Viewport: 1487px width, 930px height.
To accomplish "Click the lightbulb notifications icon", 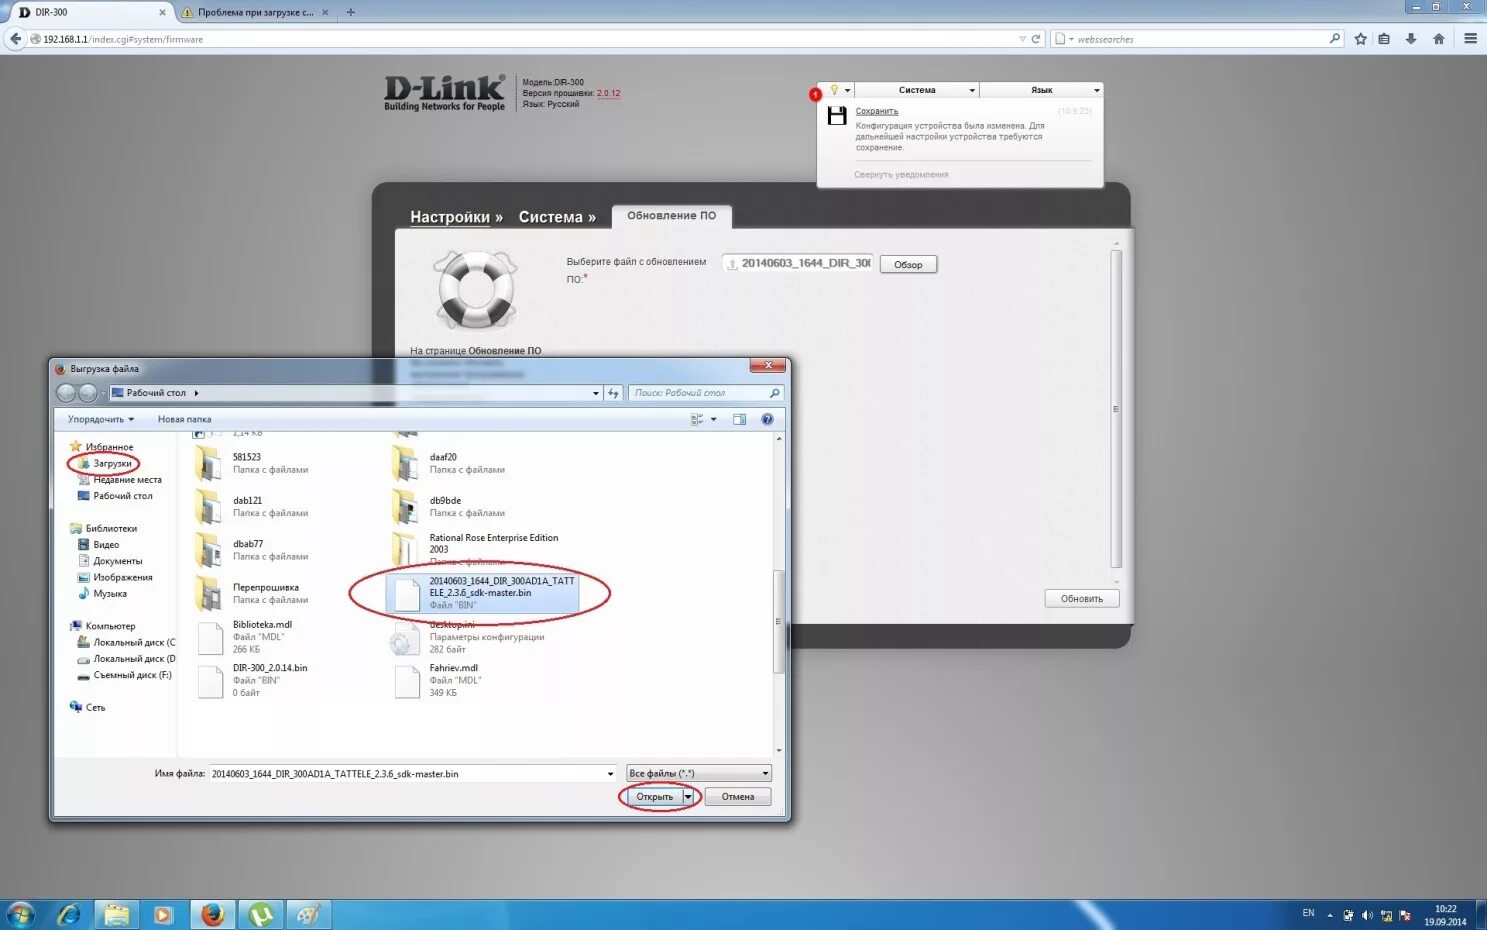I will 835,90.
